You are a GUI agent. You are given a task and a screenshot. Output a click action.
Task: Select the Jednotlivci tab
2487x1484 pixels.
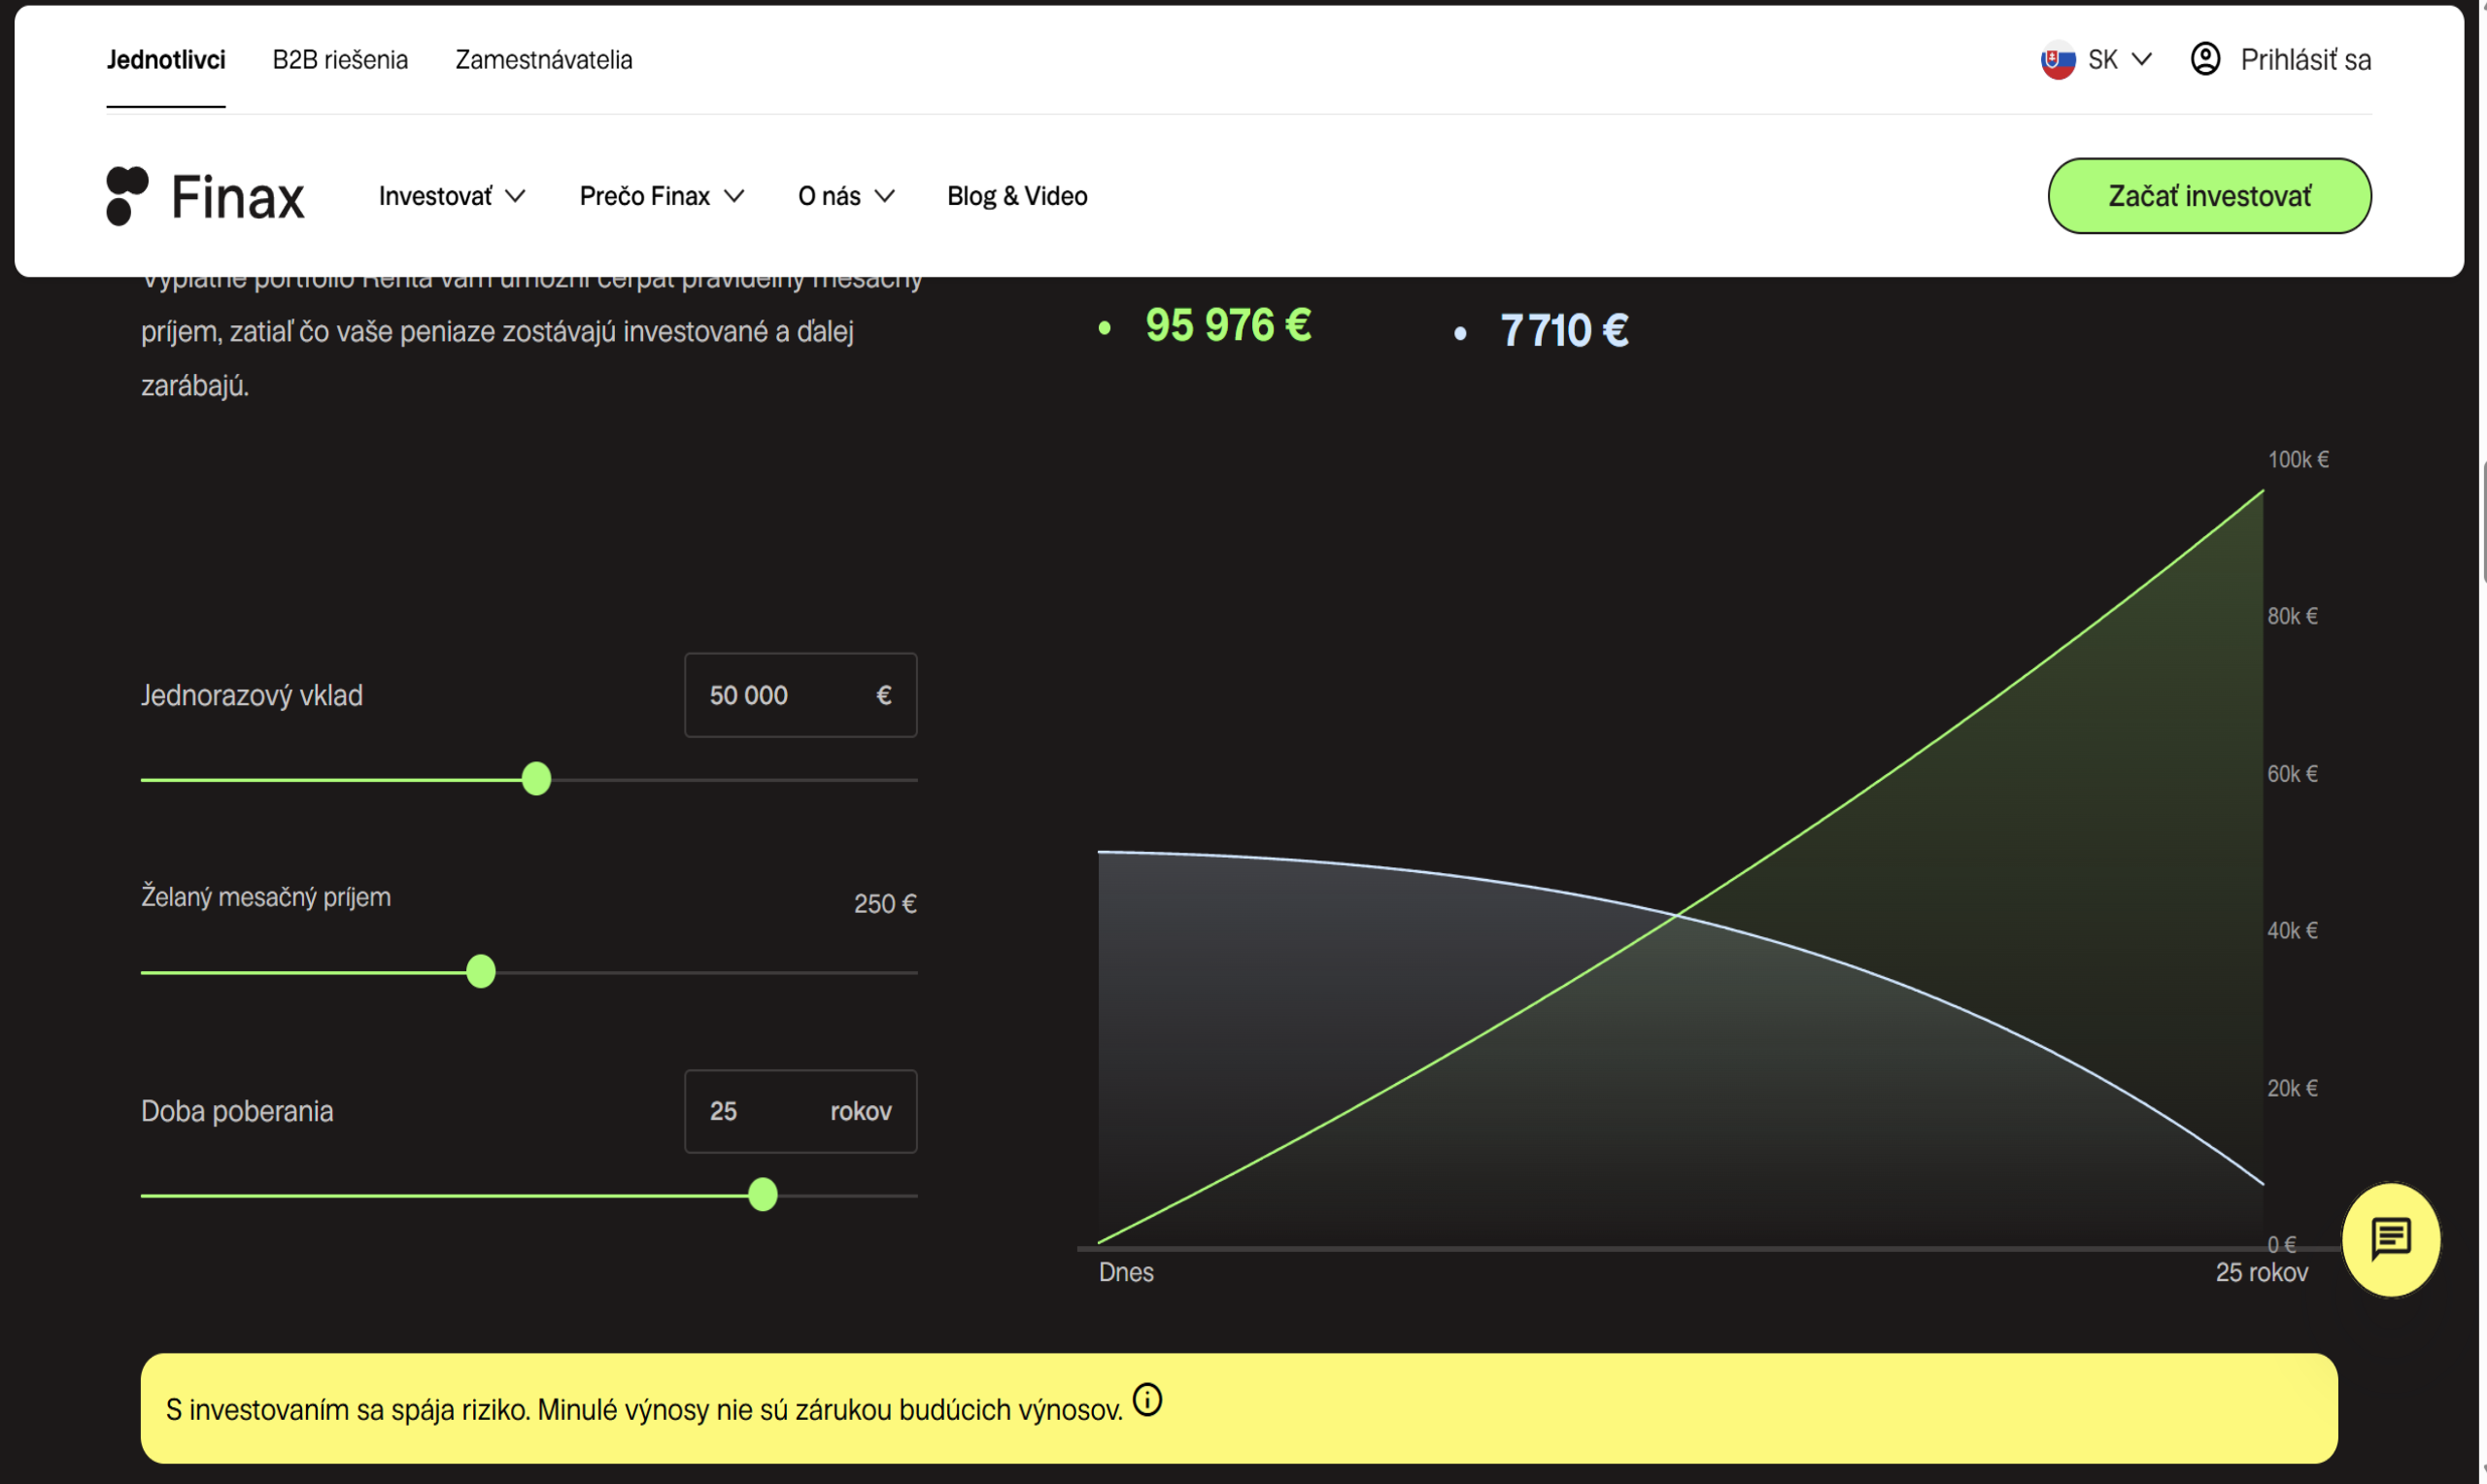pos(166,60)
